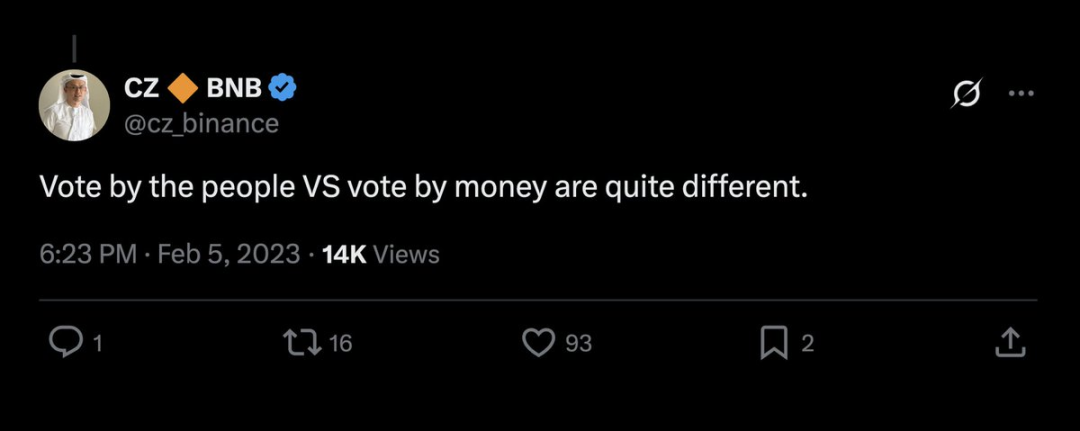Open the three-dot more options menu
This screenshot has width=1080, height=431.
coord(1020,93)
